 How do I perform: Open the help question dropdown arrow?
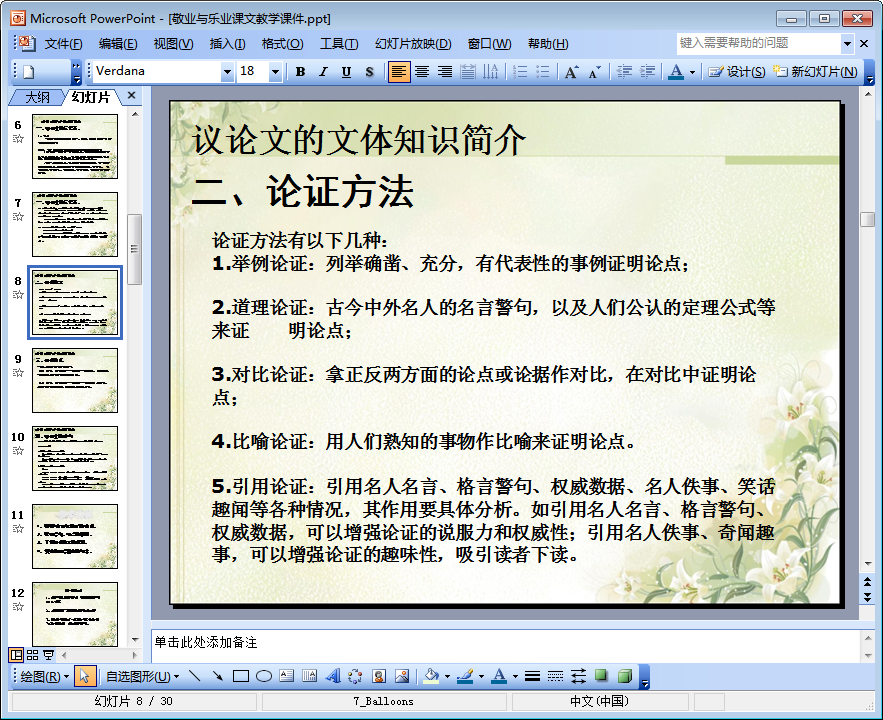click(x=848, y=43)
